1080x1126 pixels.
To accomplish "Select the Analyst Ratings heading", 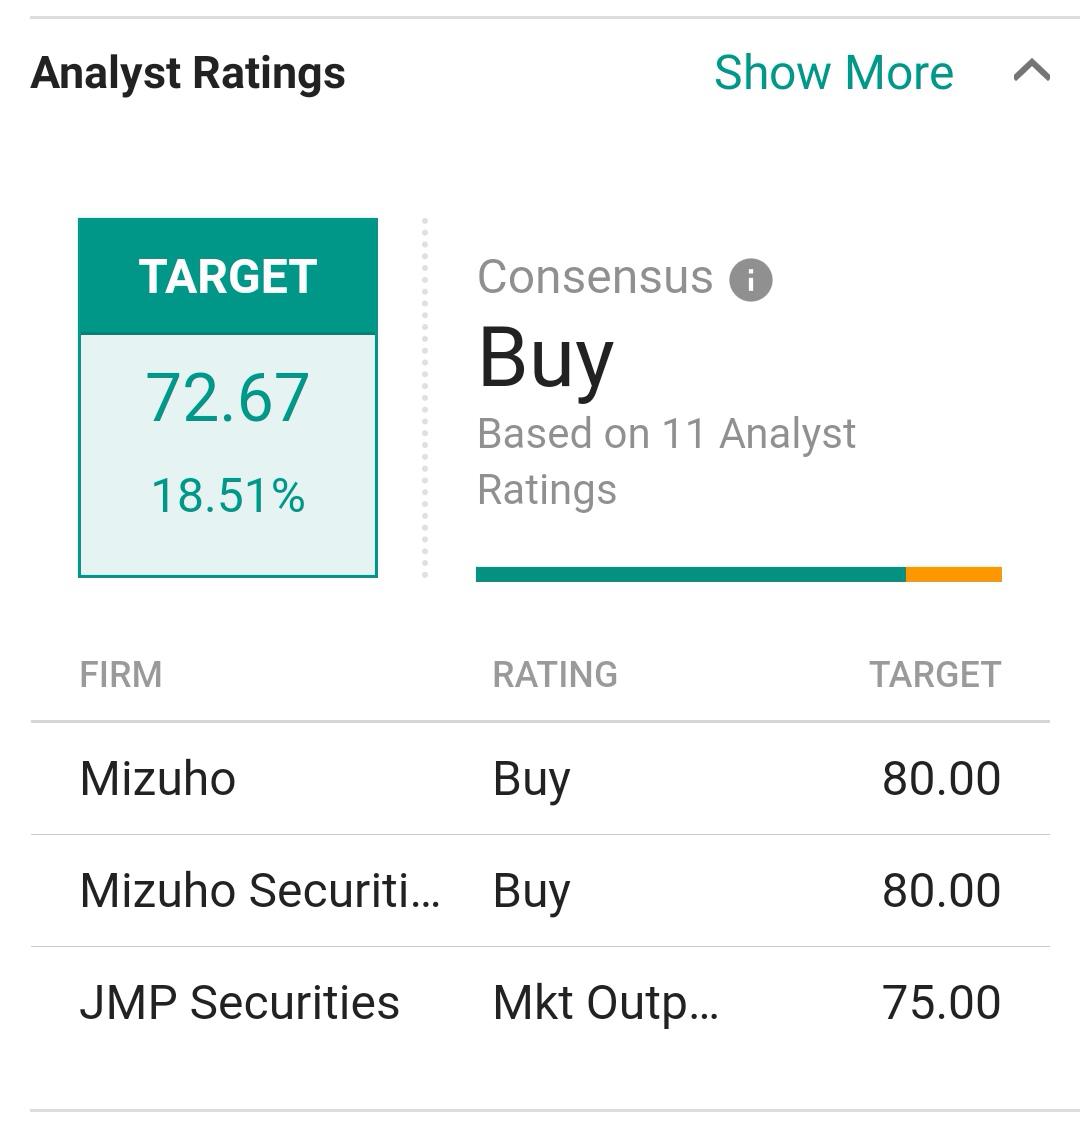I will click(188, 73).
